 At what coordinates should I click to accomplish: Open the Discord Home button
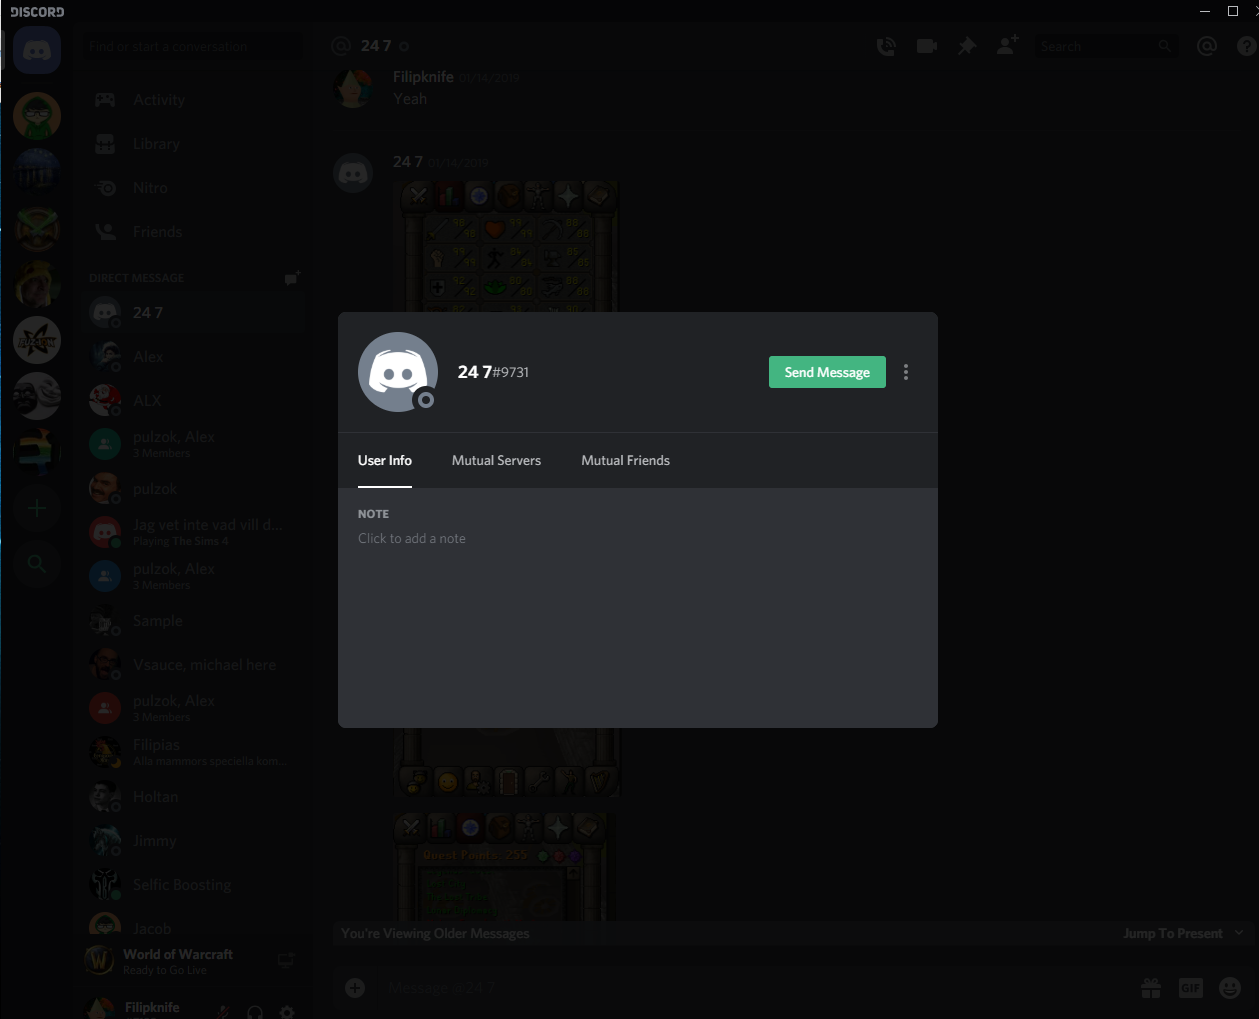tap(37, 50)
